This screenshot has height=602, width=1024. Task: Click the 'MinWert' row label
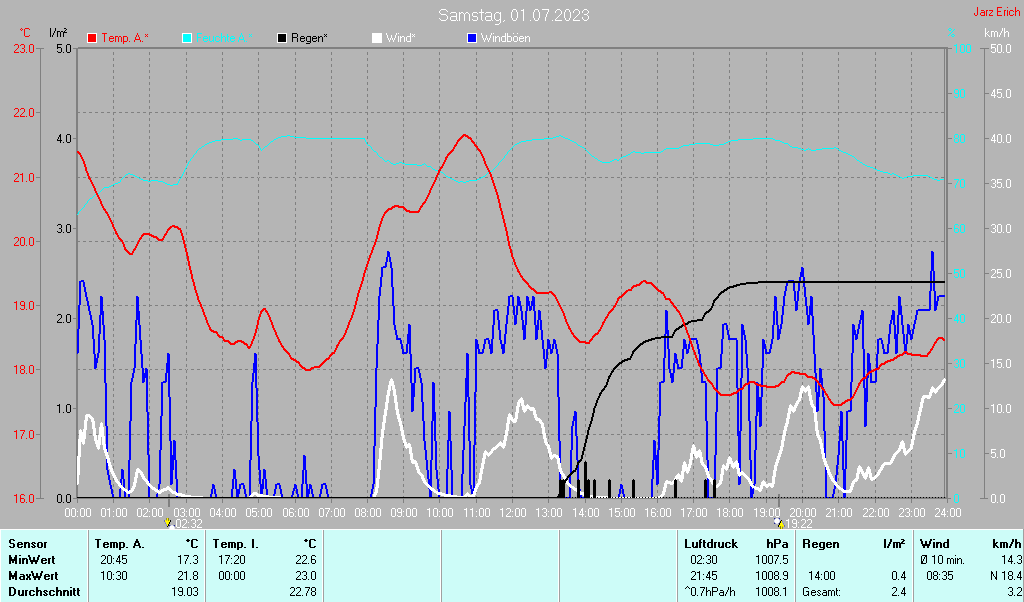(31, 560)
